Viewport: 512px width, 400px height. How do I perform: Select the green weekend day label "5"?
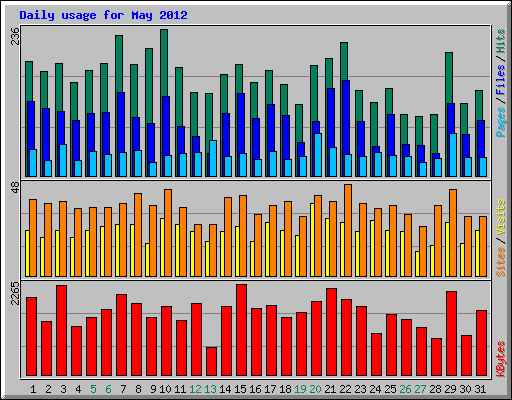click(x=93, y=389)
